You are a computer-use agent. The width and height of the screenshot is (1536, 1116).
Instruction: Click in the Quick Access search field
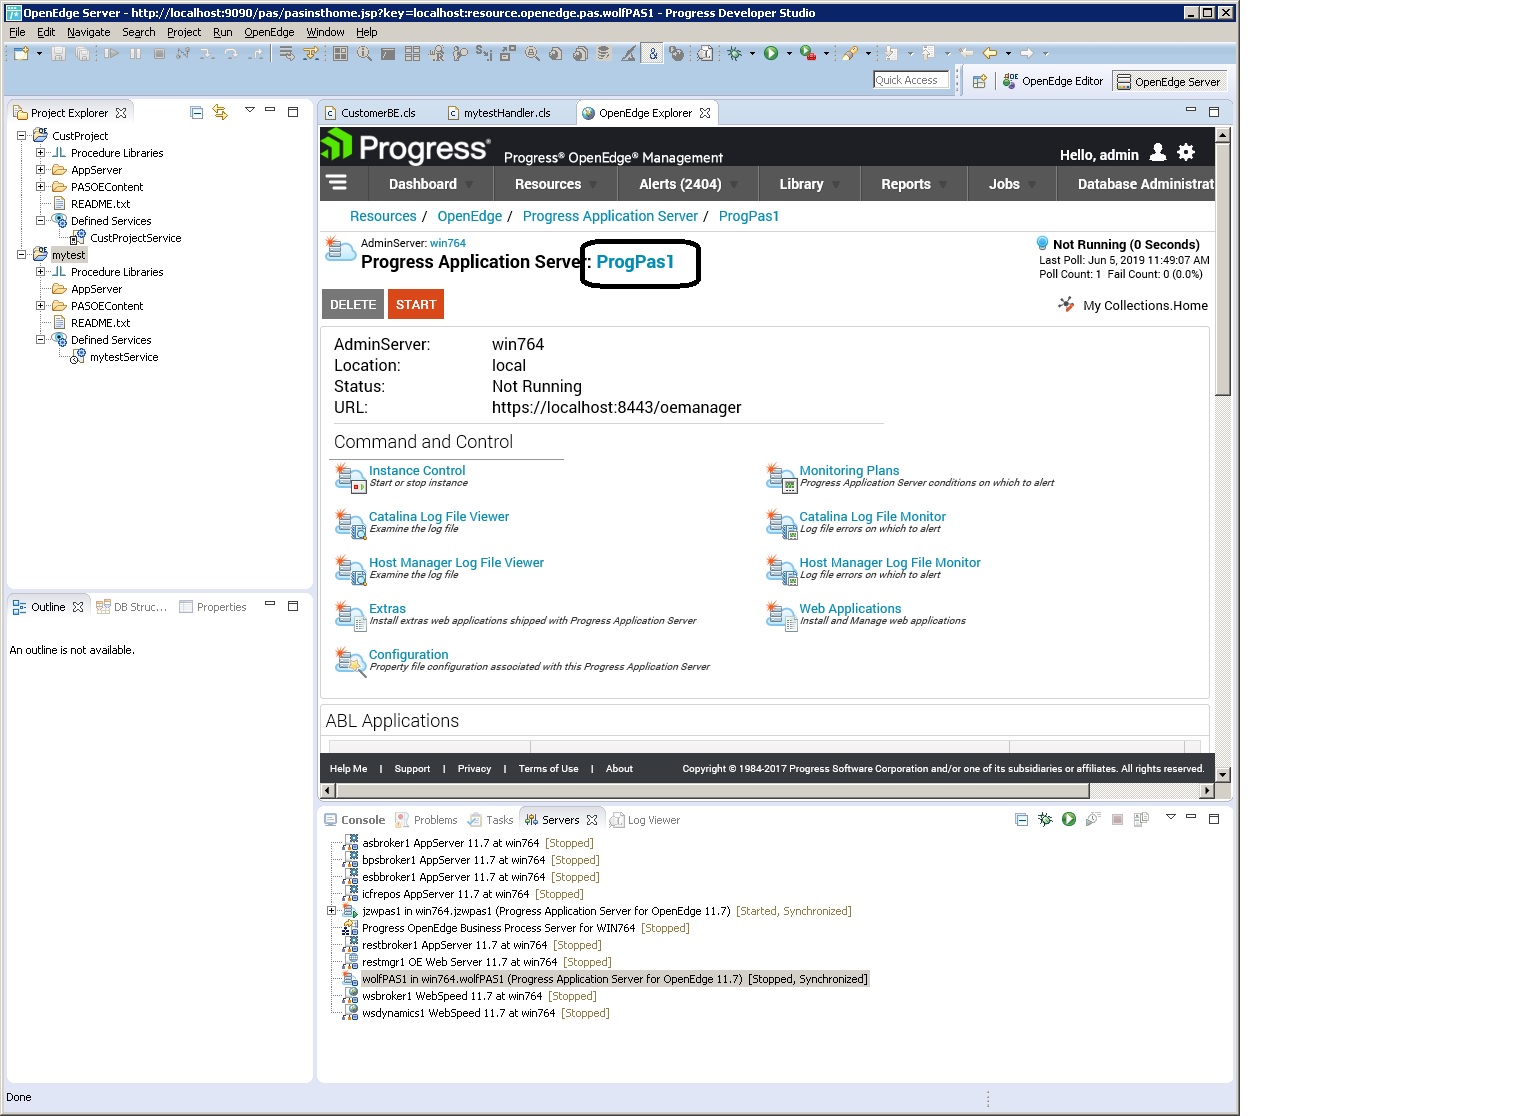911,80
